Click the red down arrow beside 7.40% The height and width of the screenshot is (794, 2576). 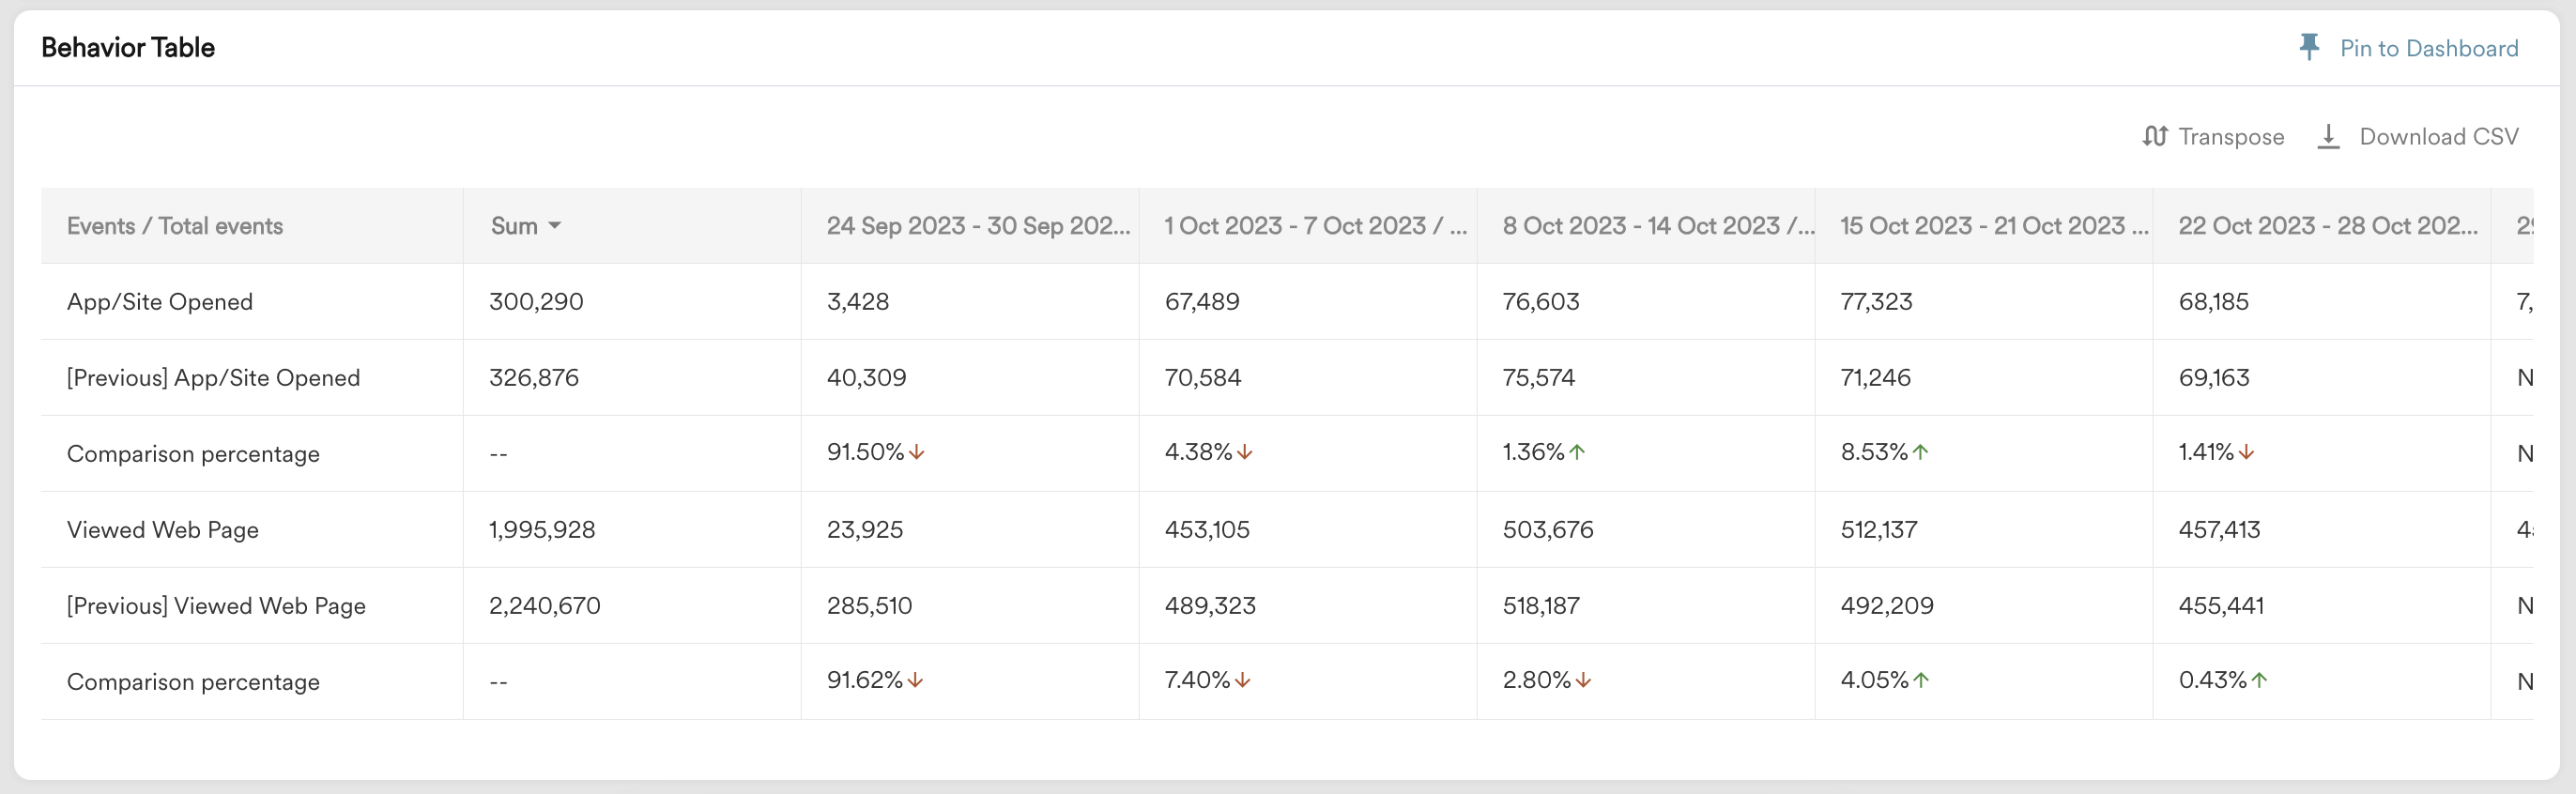click(1243, 681)
